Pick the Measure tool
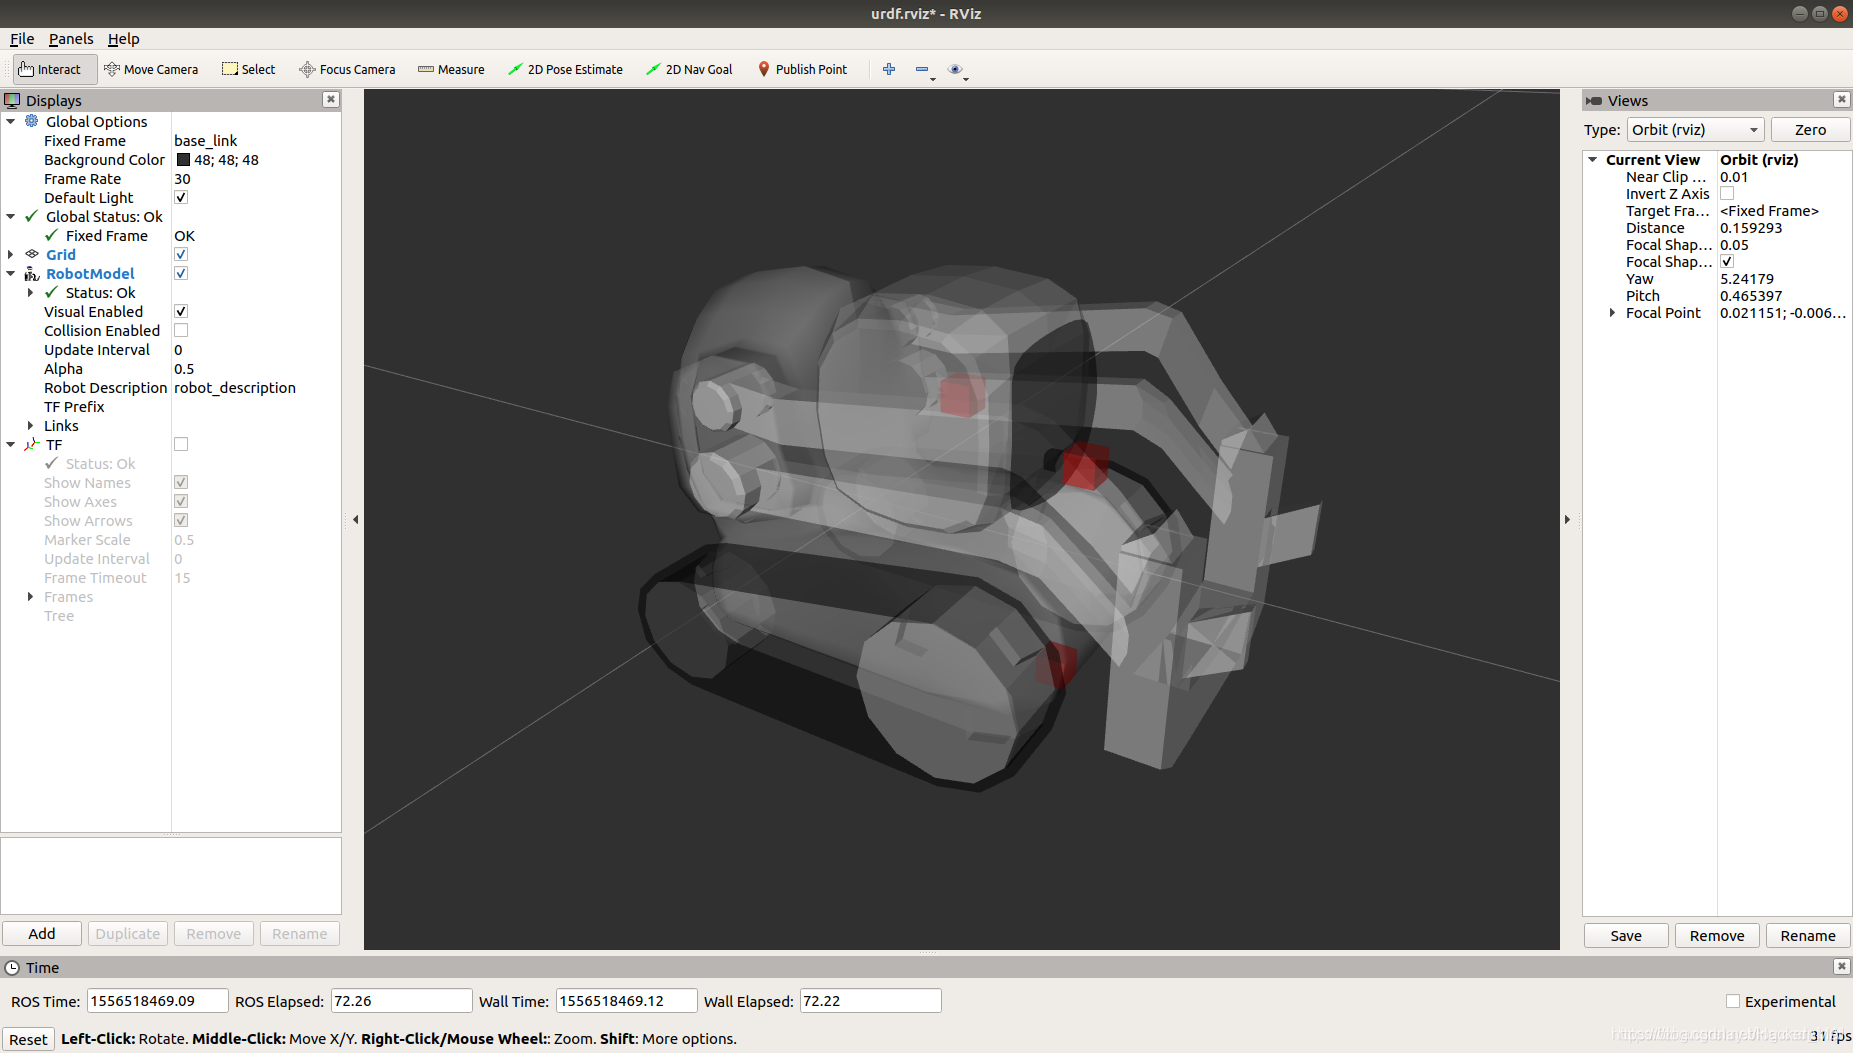Image resolution: width=1853 pixels, height=1053 pixels. coord(451,69)
